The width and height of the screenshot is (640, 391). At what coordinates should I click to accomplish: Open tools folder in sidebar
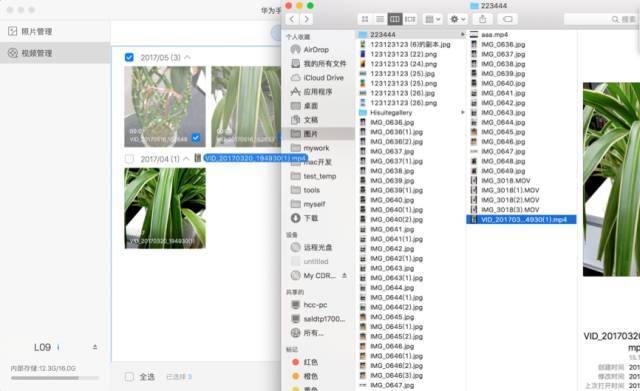coord(305,190)
